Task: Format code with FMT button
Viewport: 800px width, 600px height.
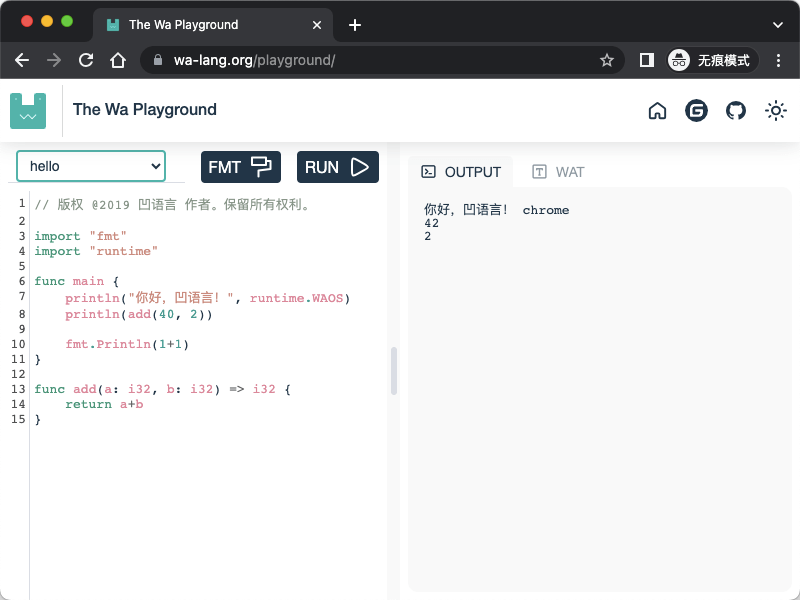Action: [x=240, y=167]
